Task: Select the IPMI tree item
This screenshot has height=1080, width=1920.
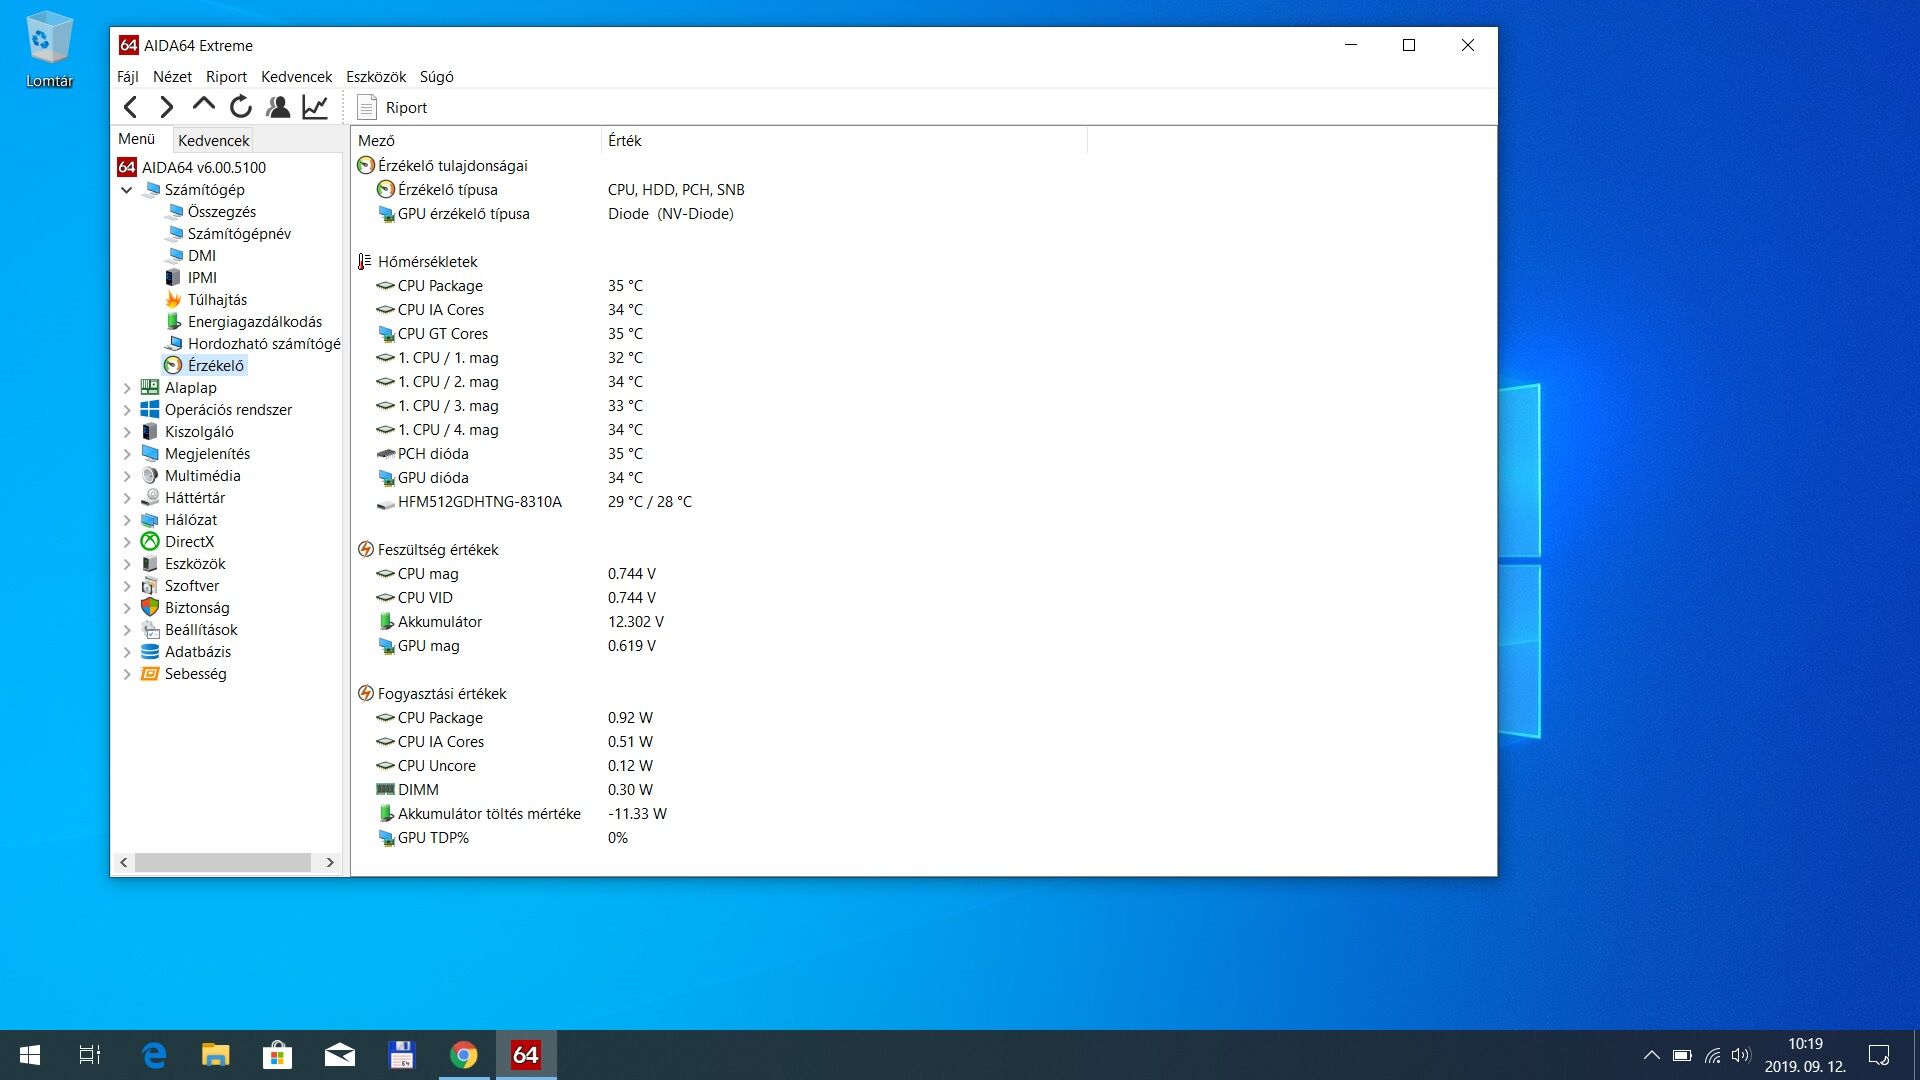Action: coord(202,278)
